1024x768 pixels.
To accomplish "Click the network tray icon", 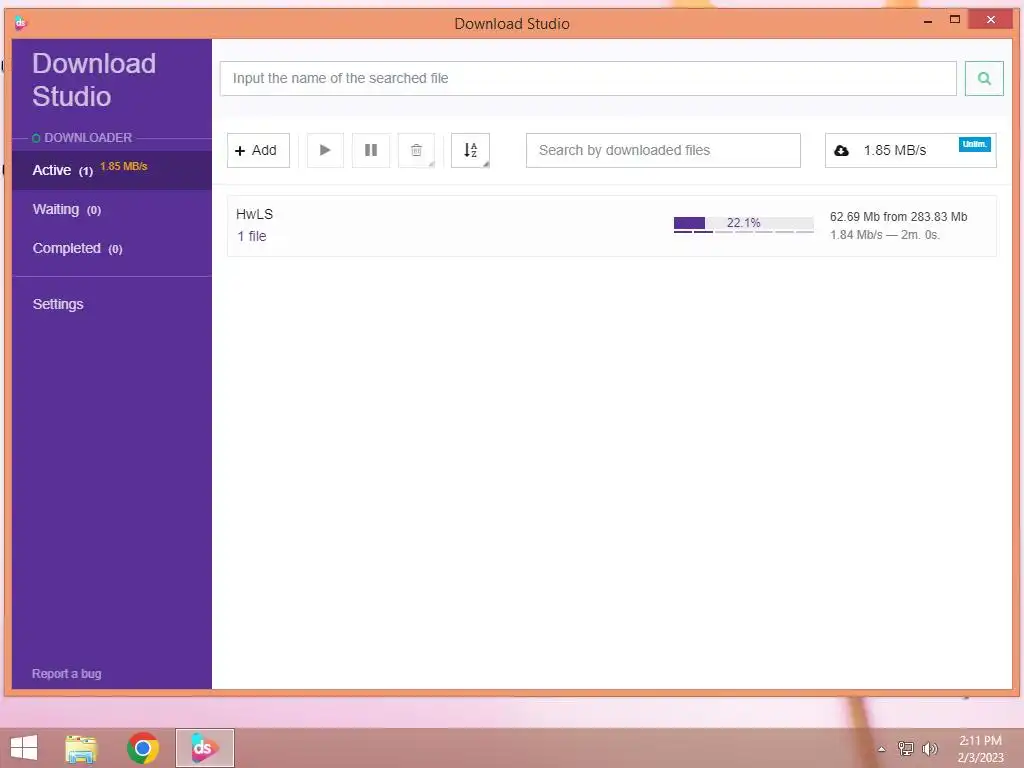I will click(x=906, y=748).
